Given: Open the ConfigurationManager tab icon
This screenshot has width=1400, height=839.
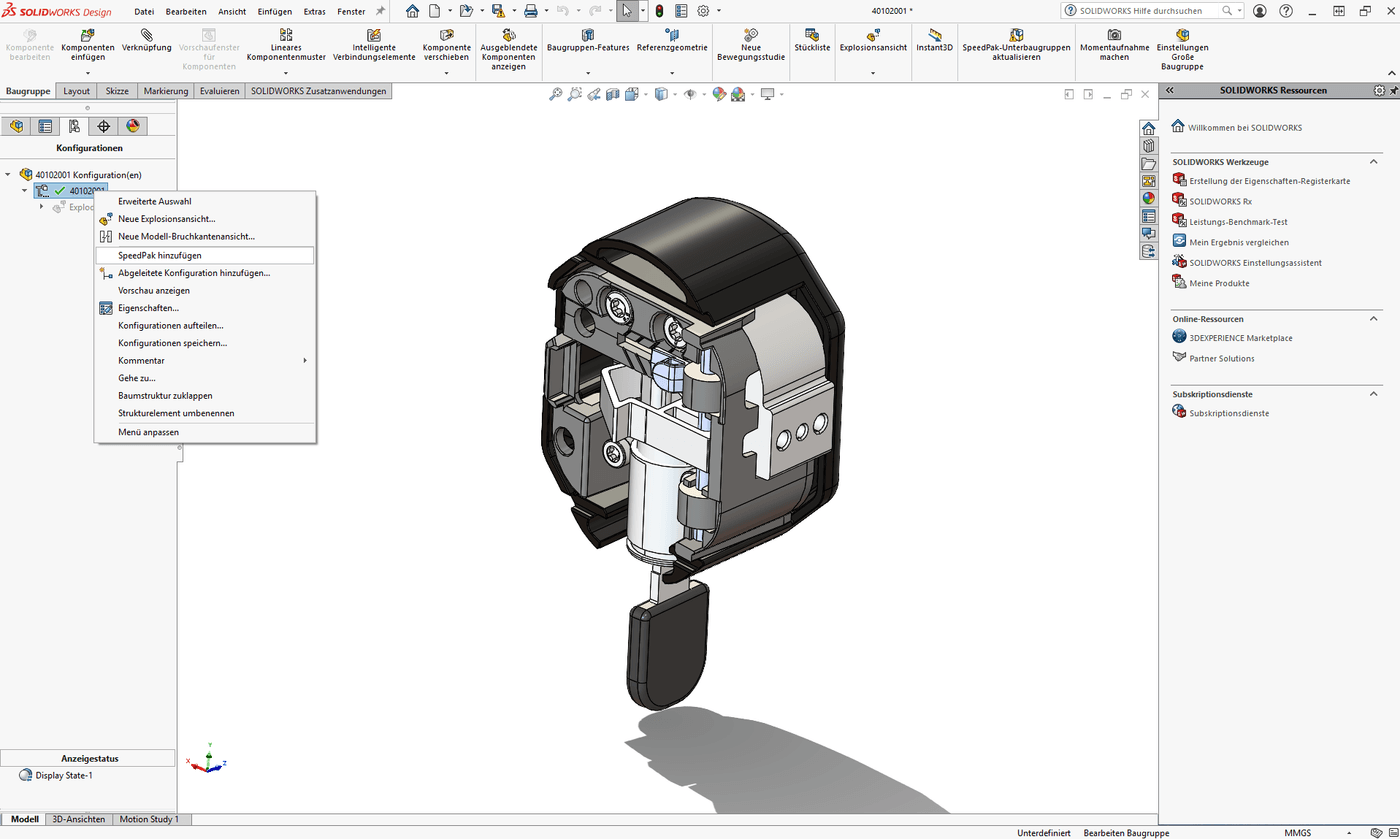Looking at the screenshot, I should 74,126.
